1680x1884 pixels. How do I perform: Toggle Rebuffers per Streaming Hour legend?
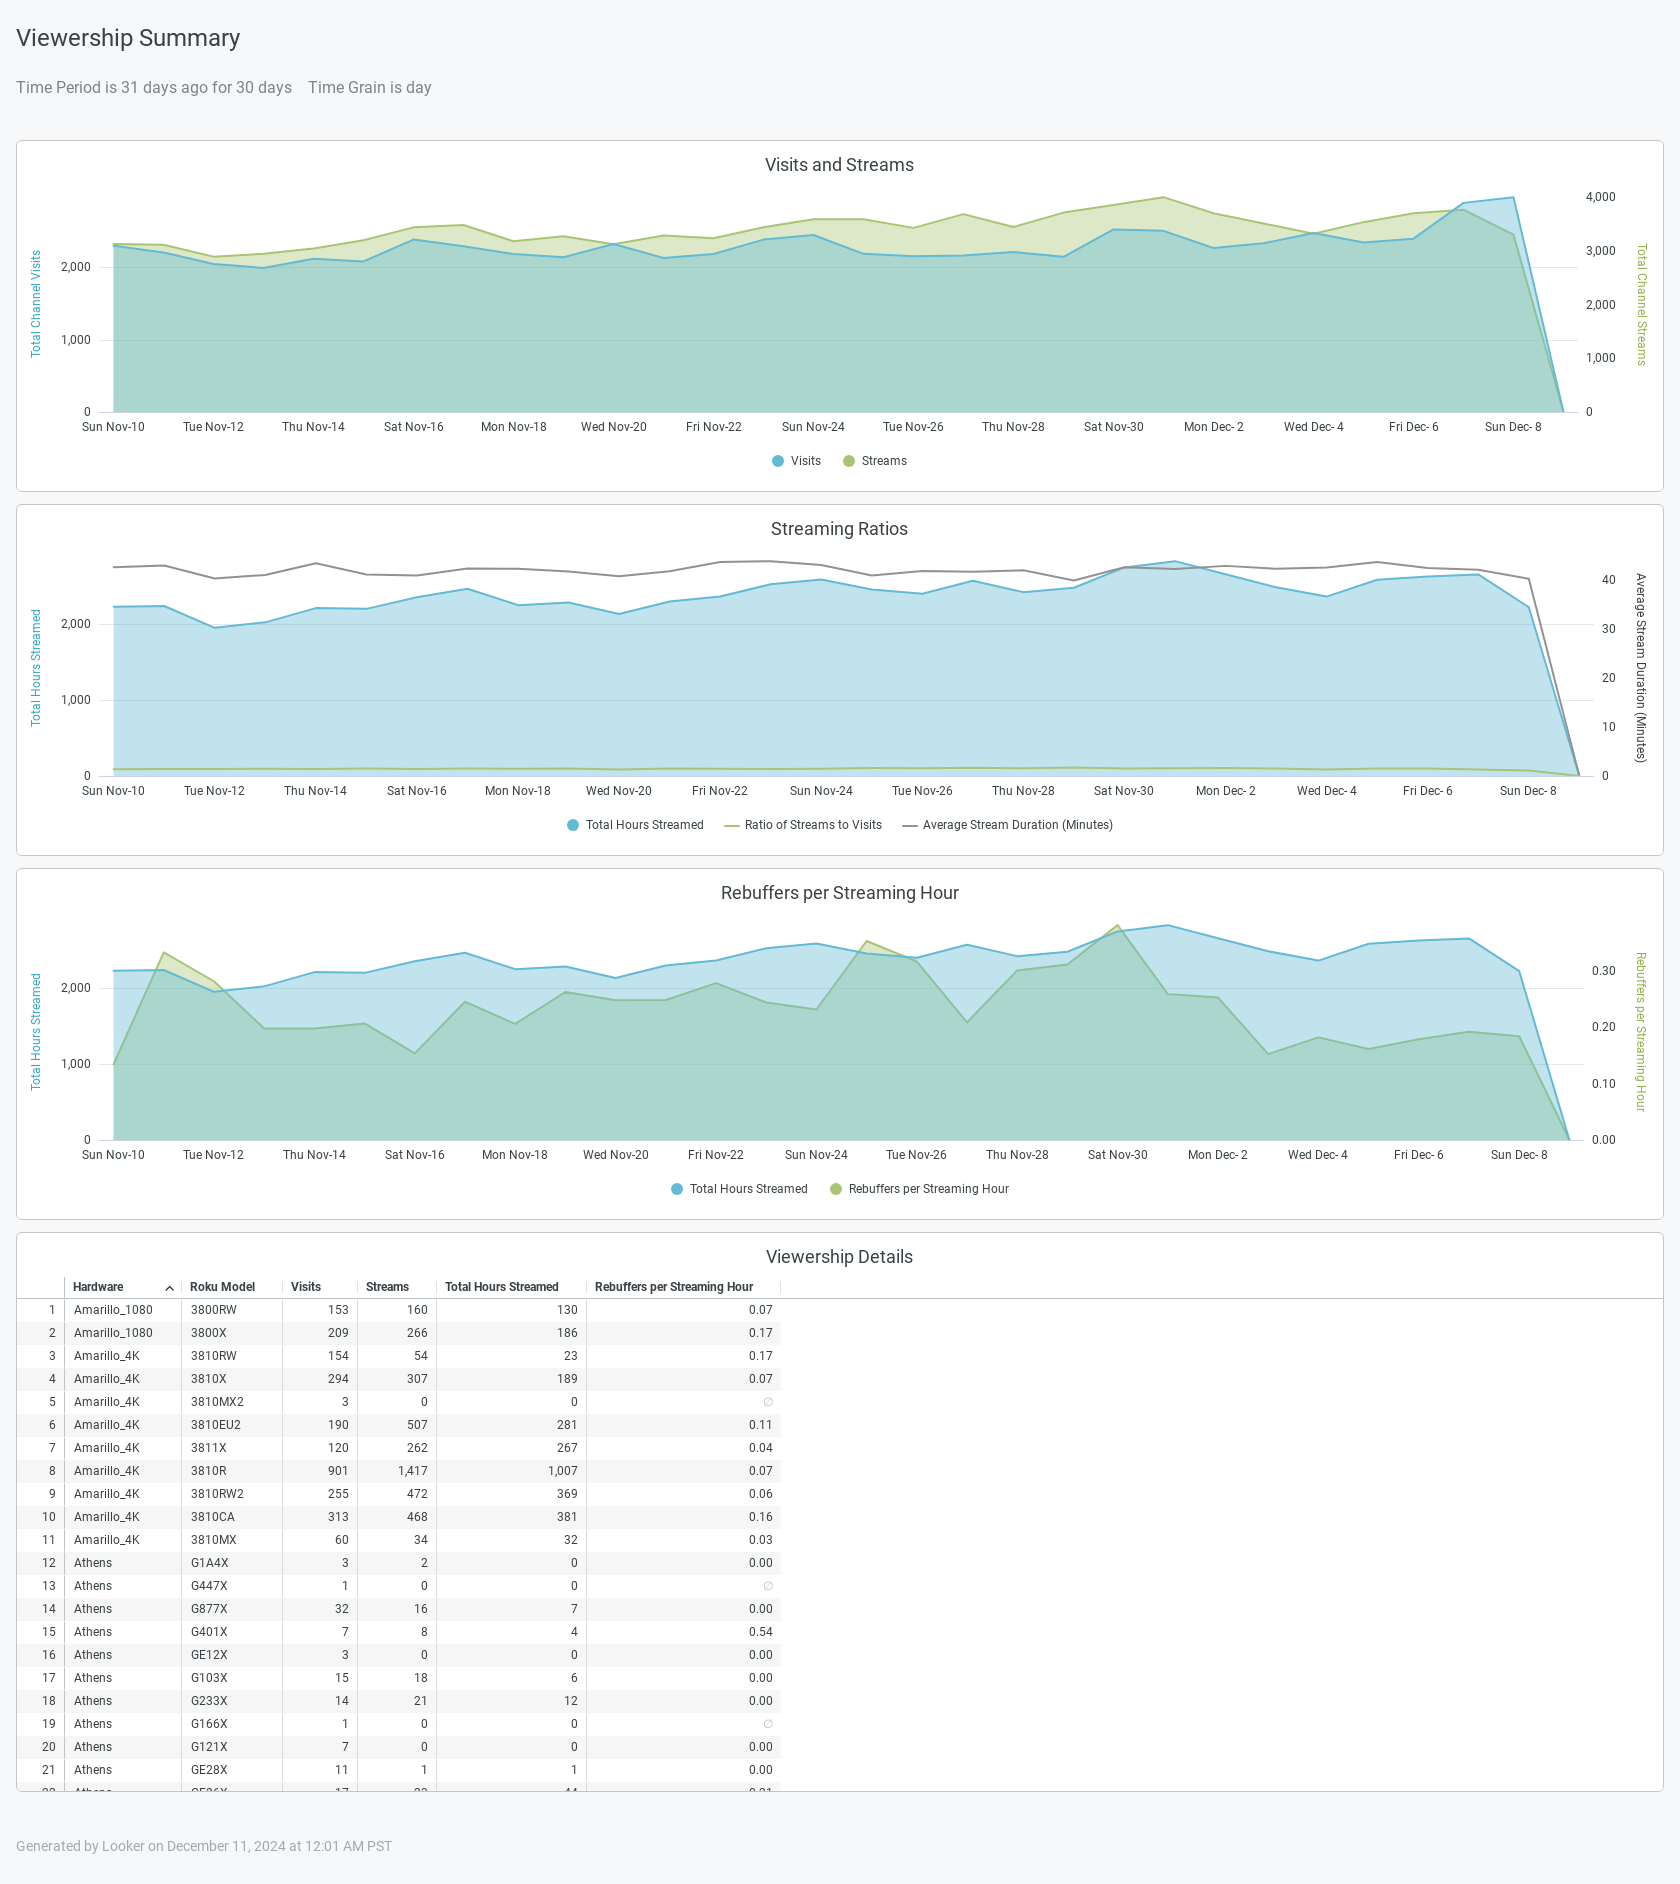pos(919,1189)
